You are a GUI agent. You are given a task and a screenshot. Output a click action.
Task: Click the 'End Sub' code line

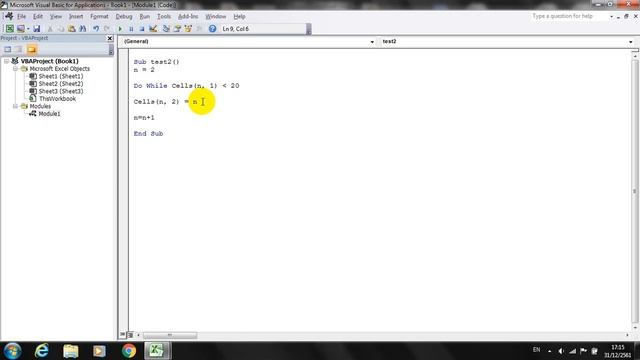point(148,133)
